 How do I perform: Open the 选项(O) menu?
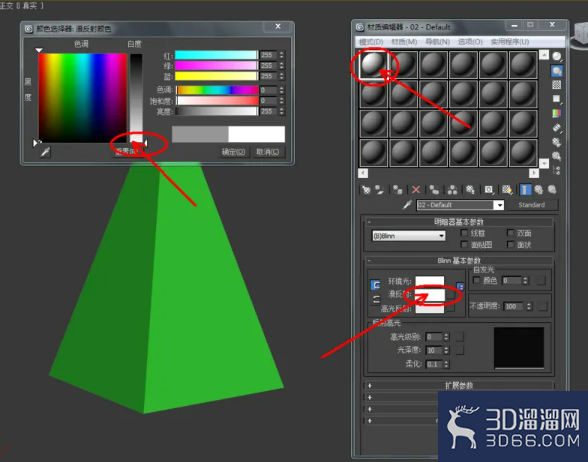click(x=470, y=42)
